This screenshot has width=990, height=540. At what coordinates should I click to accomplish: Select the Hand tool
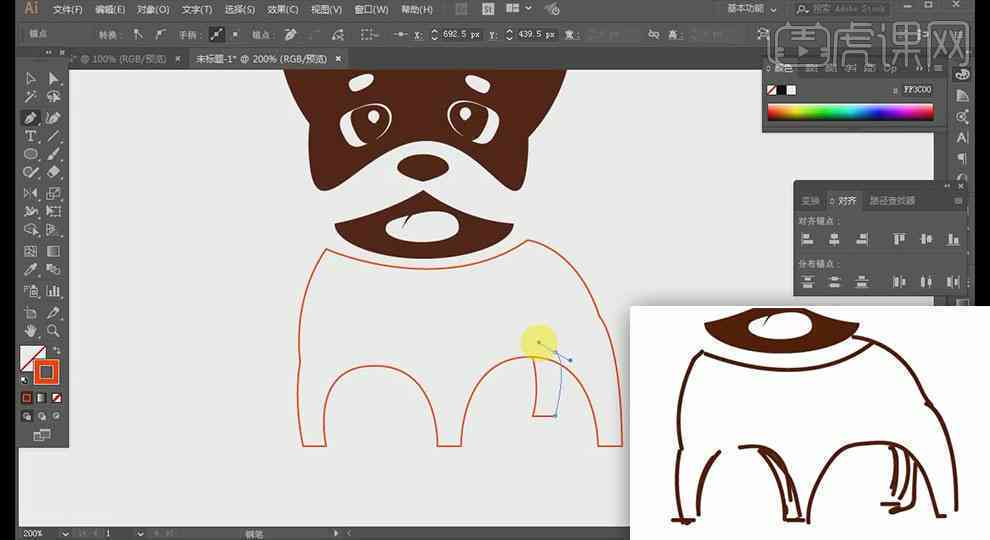[x=30, y=331]
